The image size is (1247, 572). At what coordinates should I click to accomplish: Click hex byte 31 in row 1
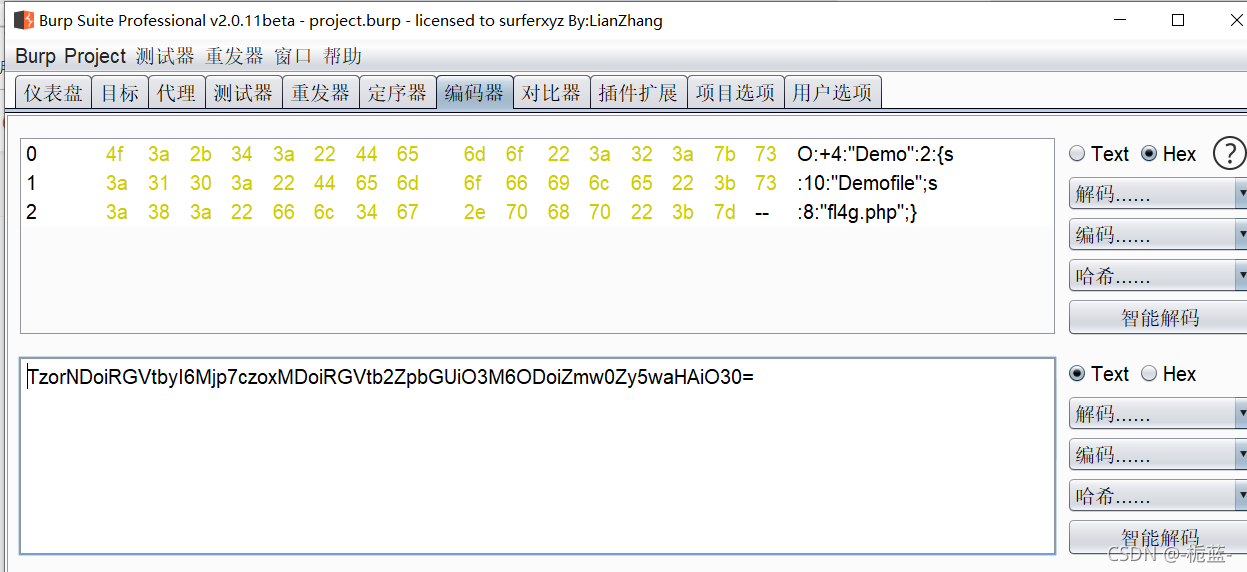click(x=158, y=183)
